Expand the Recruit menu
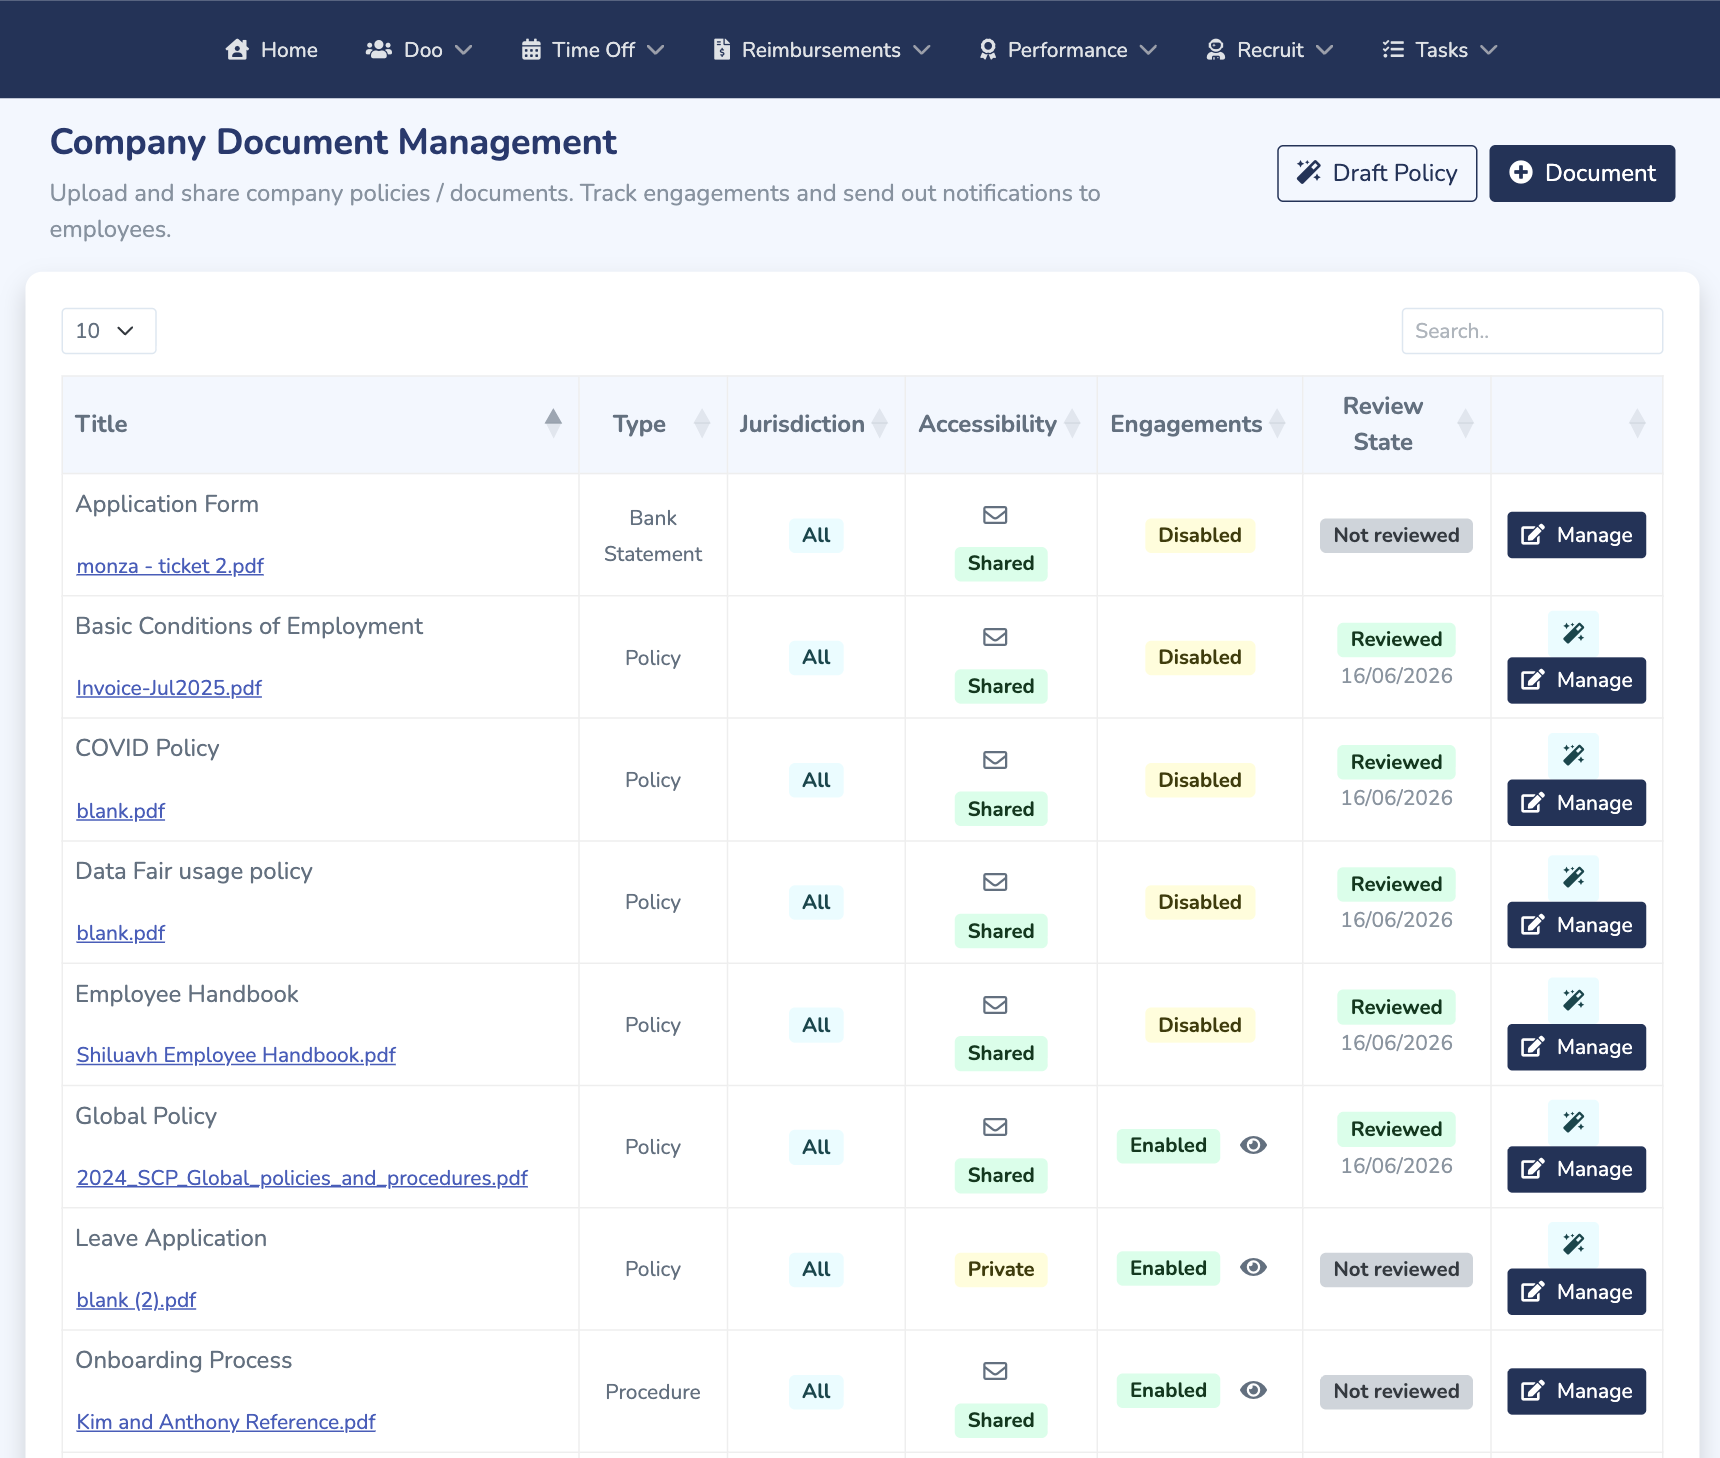Viewport: 1720px width, 1458px height. [1270, 50]
